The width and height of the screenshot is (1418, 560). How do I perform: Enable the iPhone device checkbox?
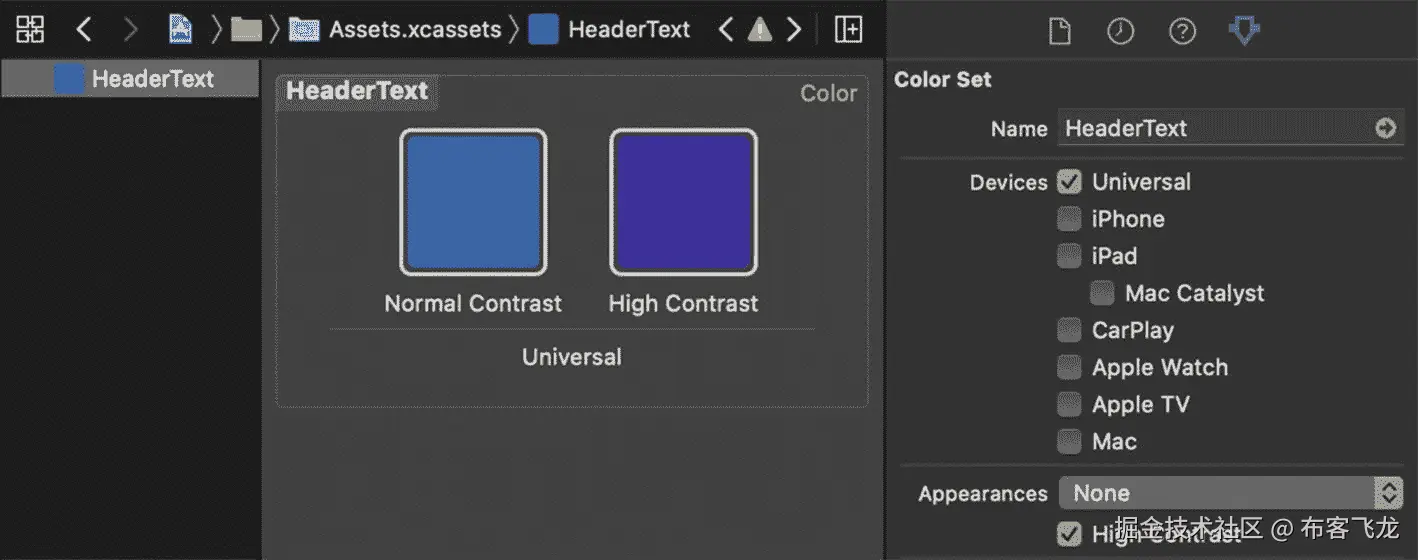pos(1070,219)
